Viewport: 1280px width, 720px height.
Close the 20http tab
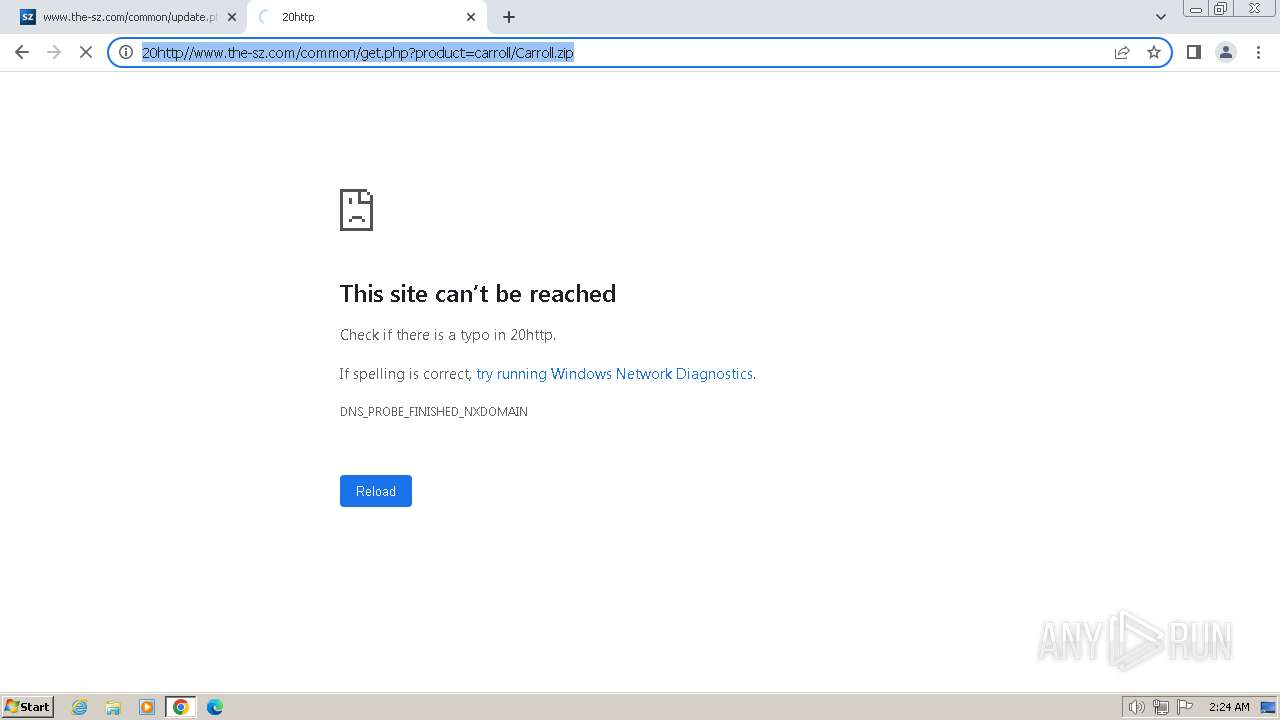pyautogui.click(x=471, y=17)
